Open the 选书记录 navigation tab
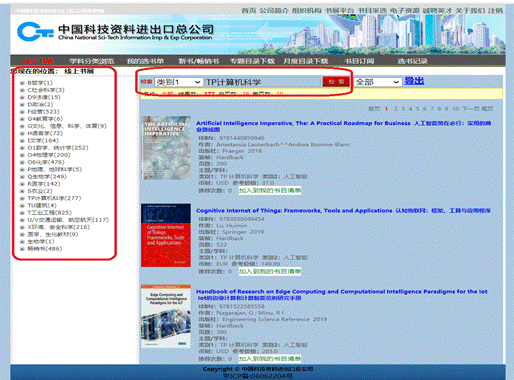Viewport: 514px width, 380px height. click(x=412, y=61)
